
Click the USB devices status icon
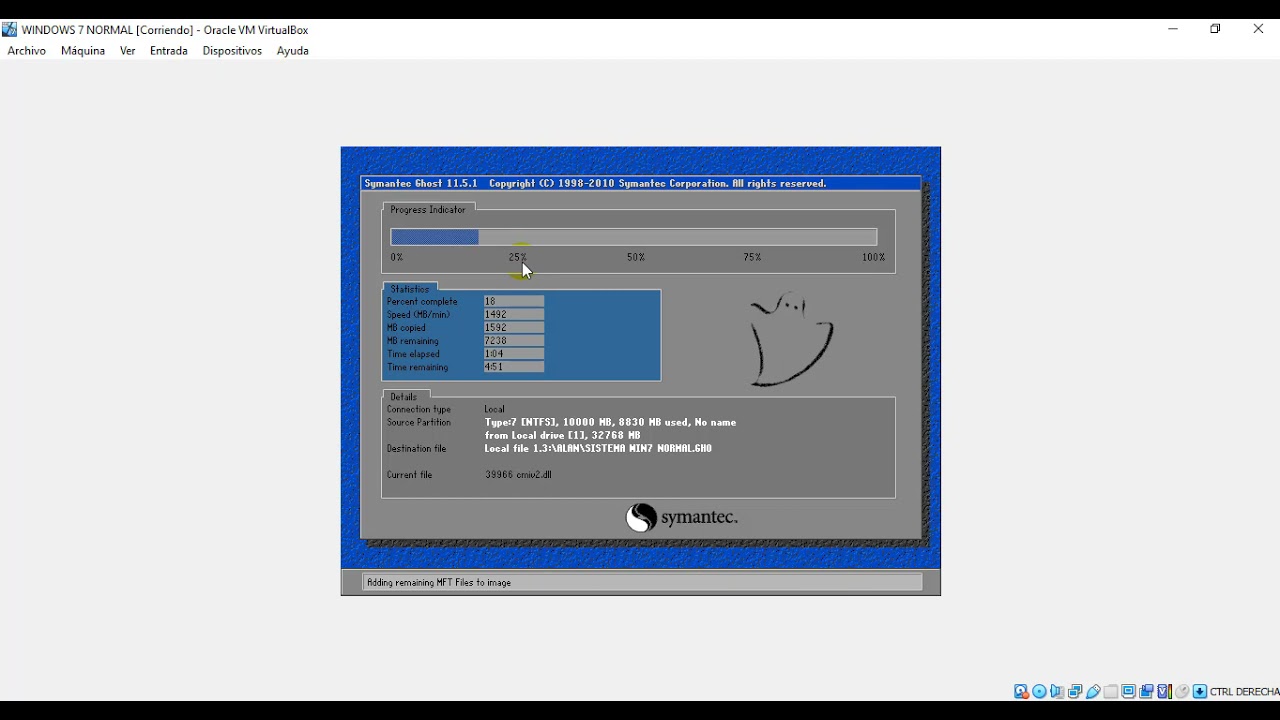coord(1093,691)
